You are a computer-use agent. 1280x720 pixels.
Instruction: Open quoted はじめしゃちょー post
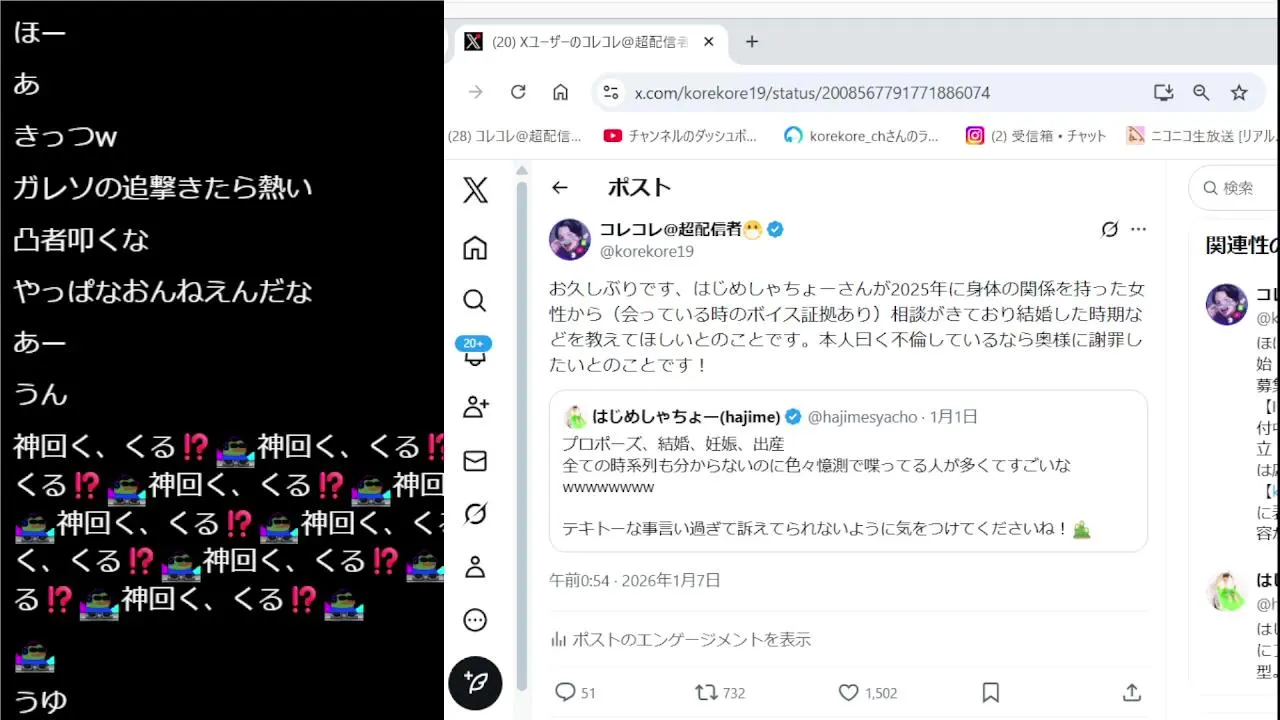coord(848,471)
